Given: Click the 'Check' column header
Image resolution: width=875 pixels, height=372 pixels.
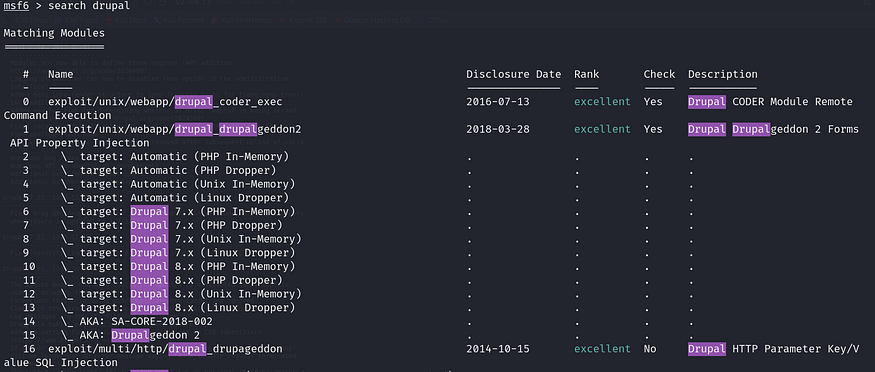Looking at the screenshot, I should click(659, 74).
